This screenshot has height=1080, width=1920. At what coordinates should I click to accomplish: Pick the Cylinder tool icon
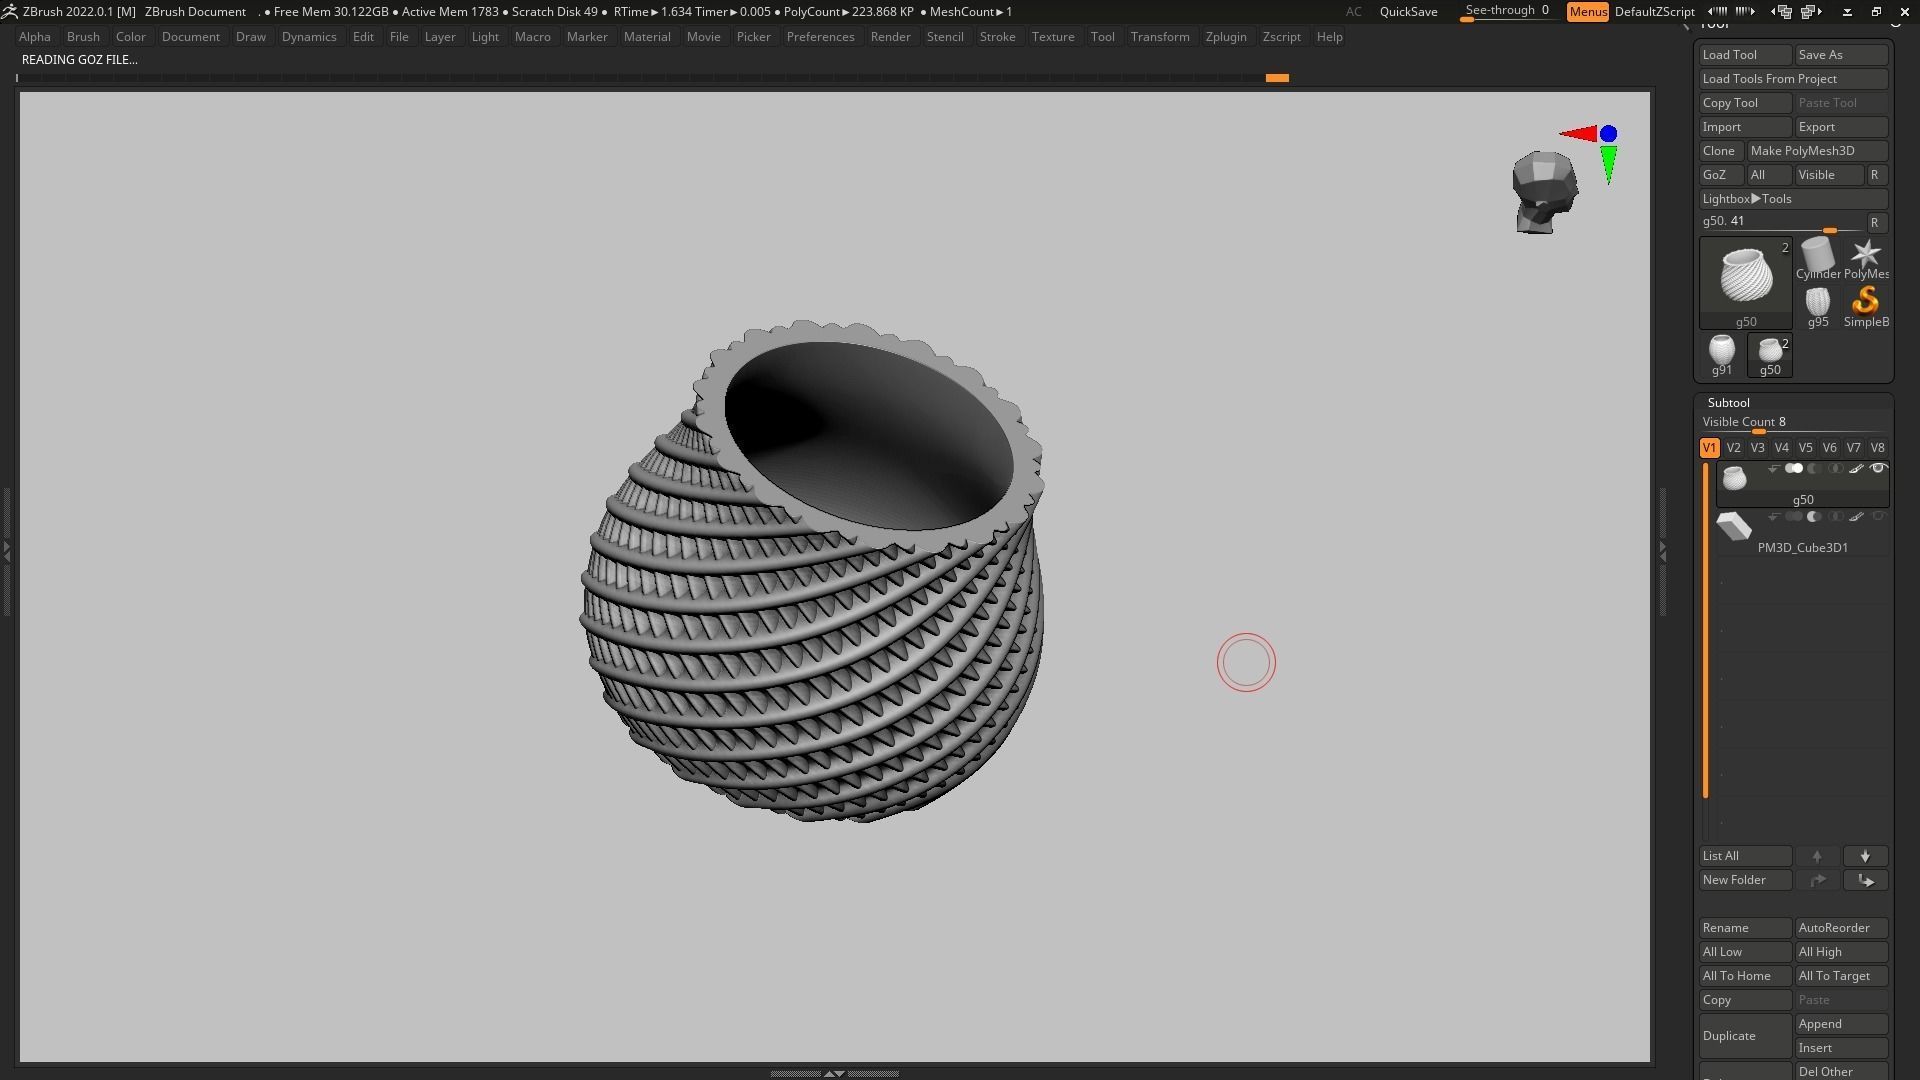(1817, 258)
